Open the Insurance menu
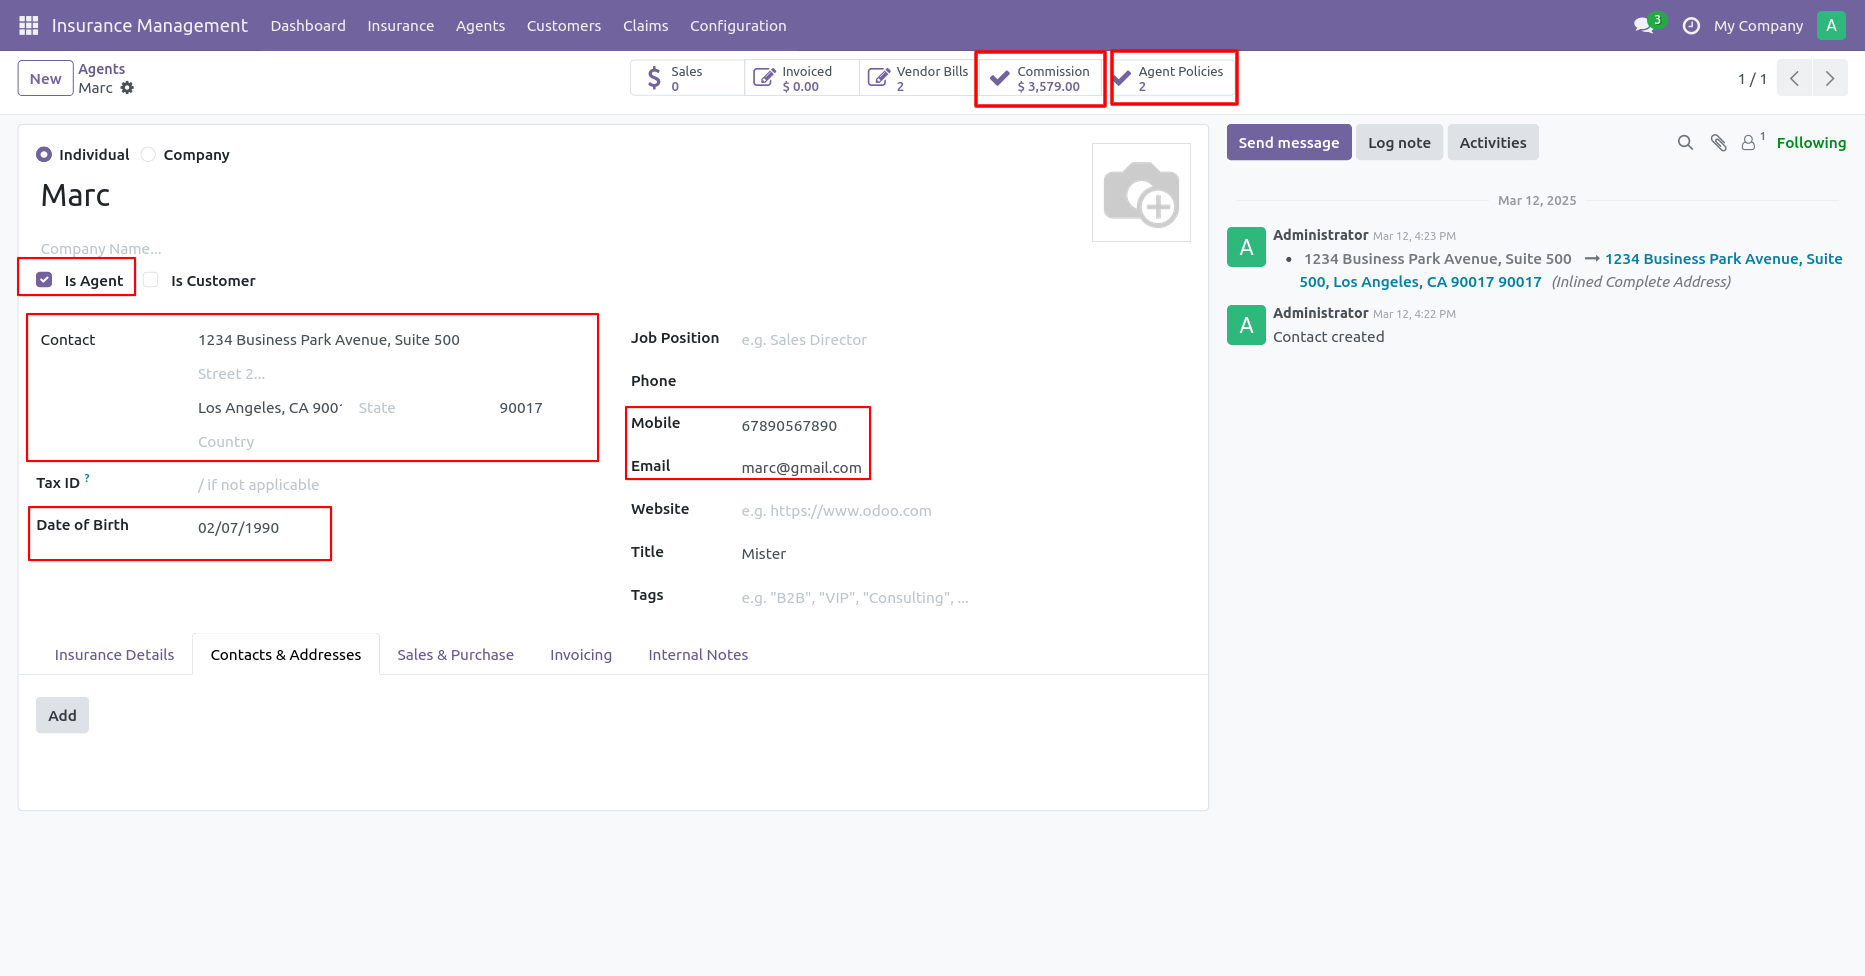The width and height of the screenshot is (1865, 976). 400,25
